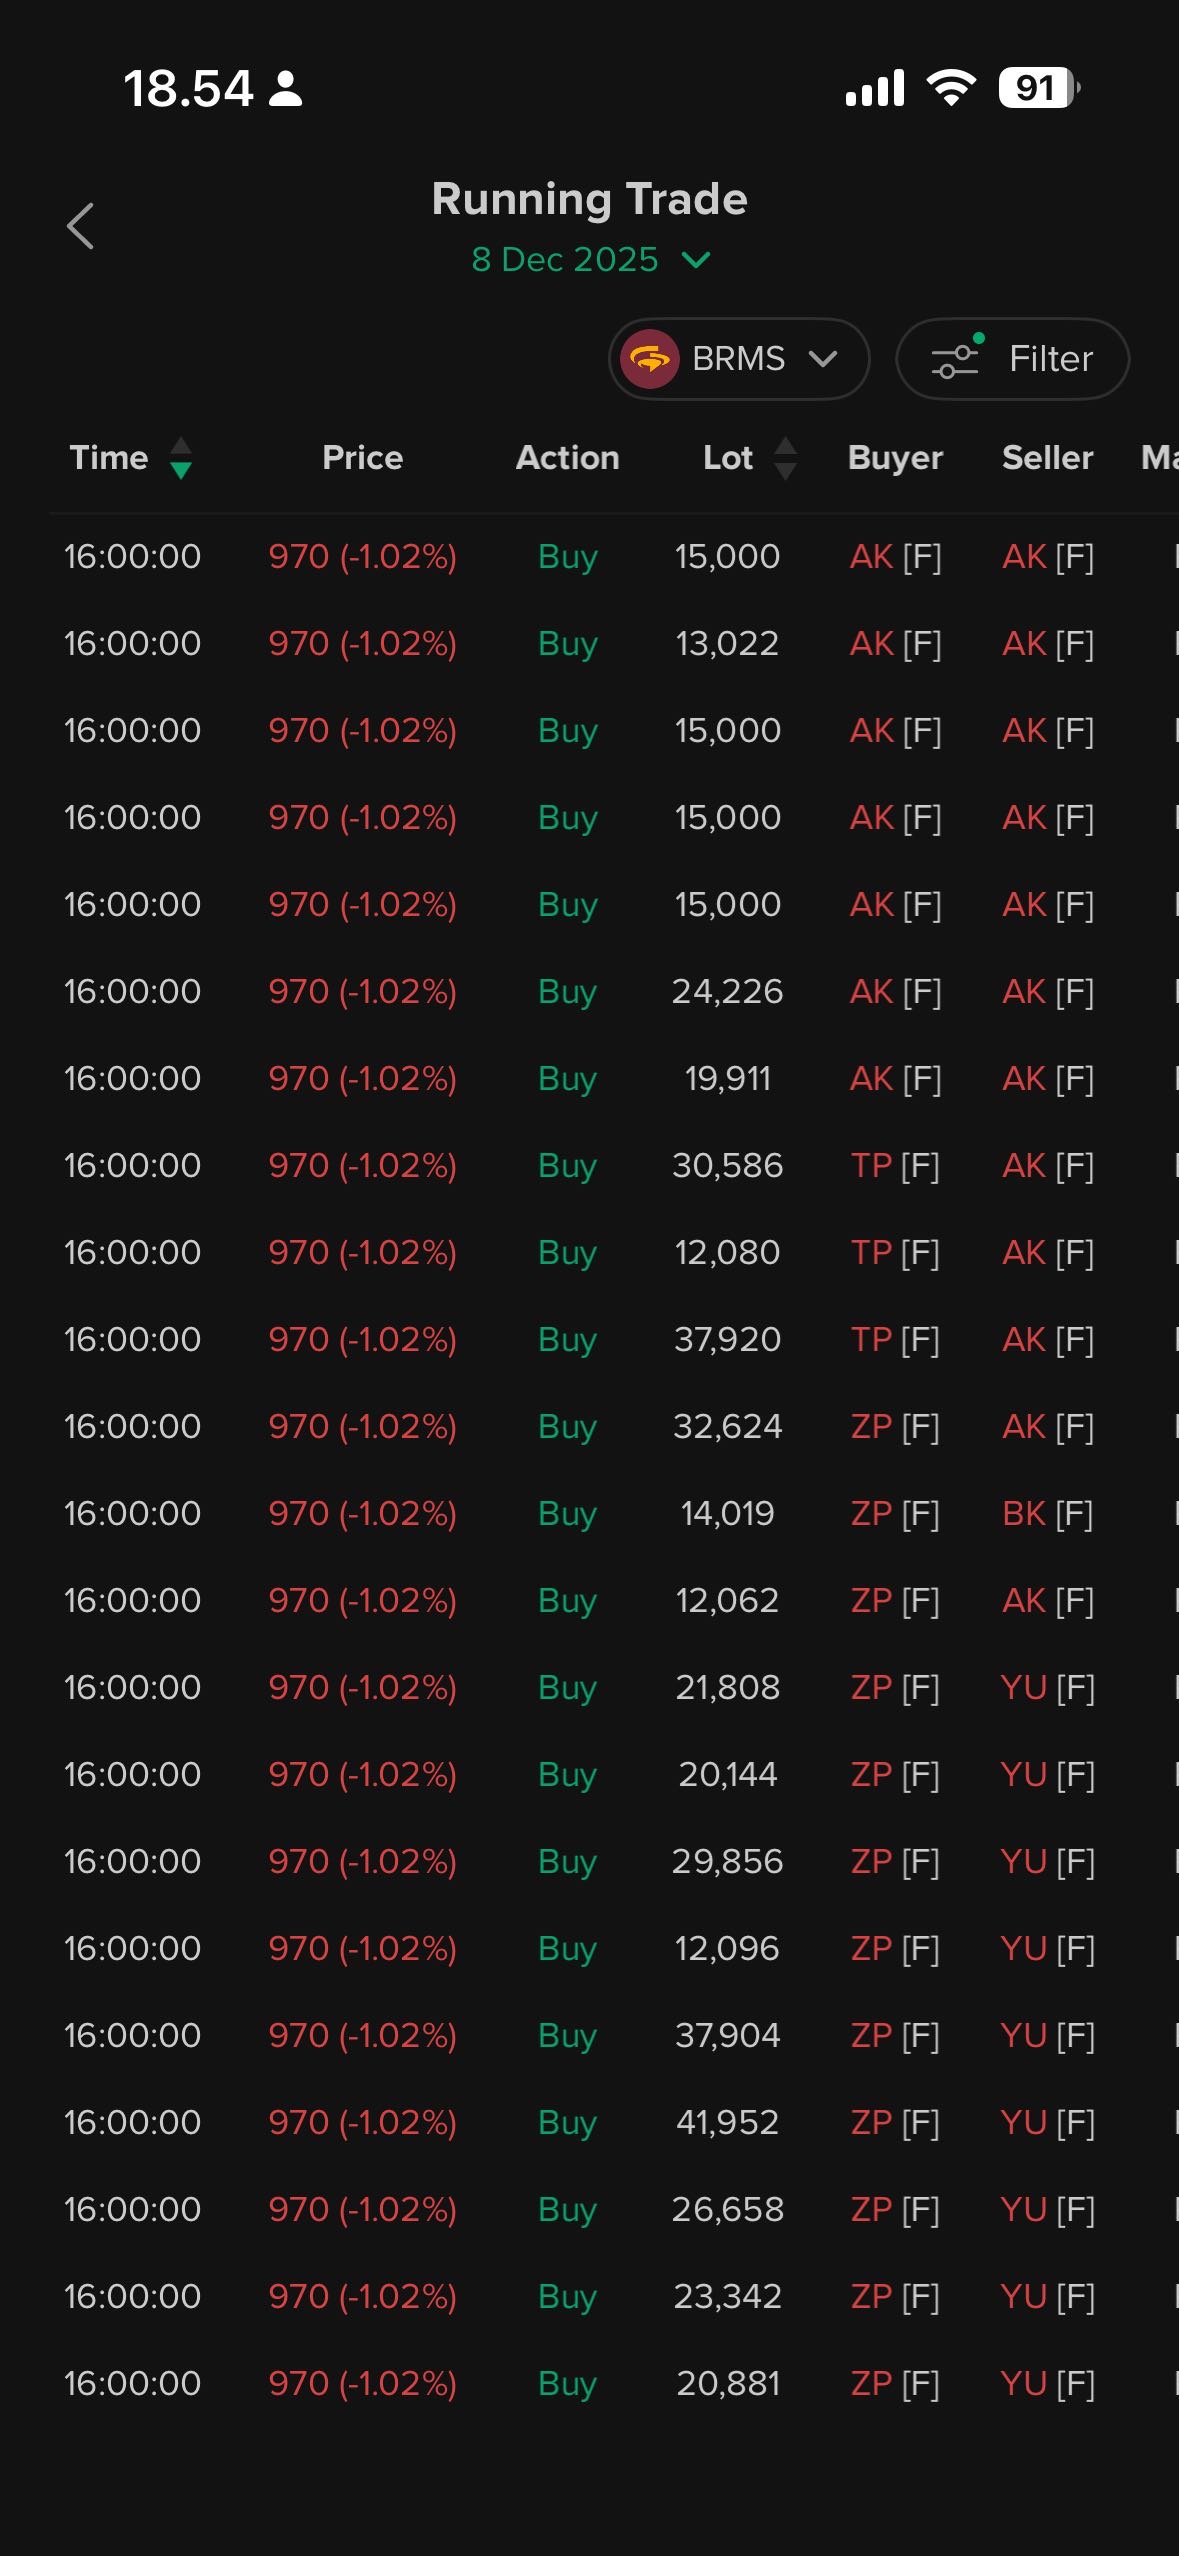Tap the Time column sort arrows
The height and width of the screenshot is (2556, 1179).
click(181, 458)
